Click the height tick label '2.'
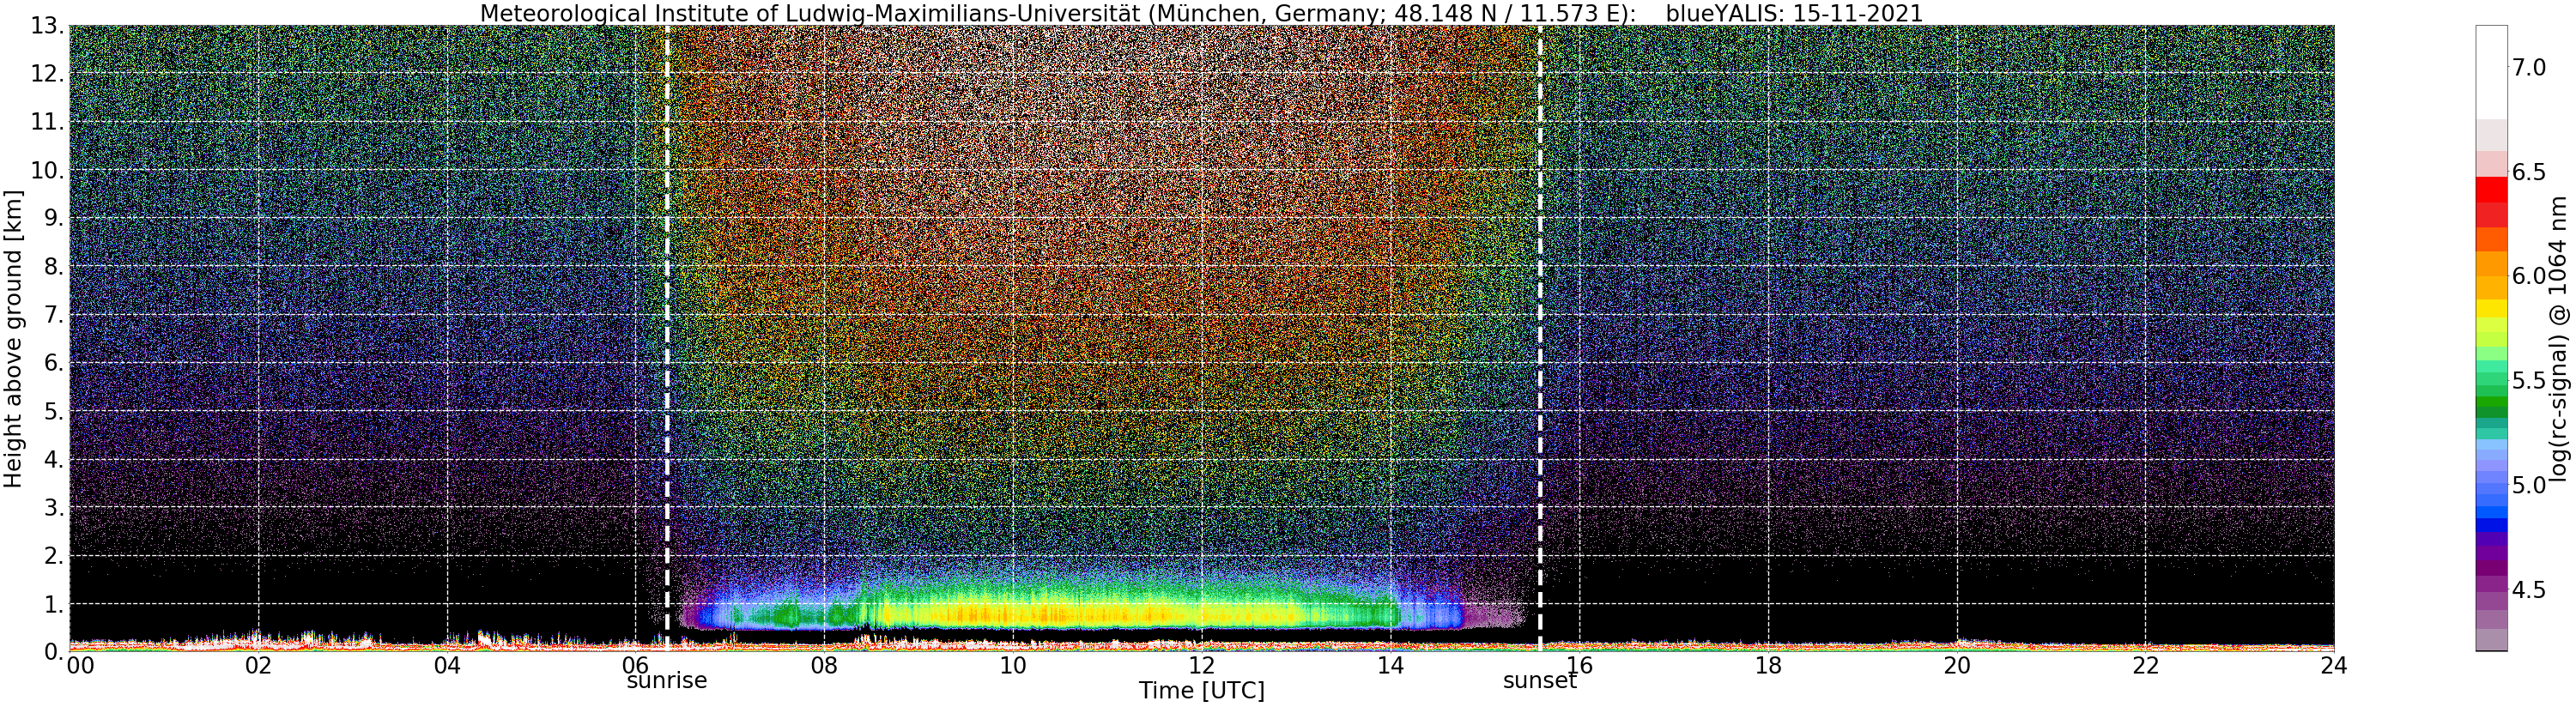 (x=54, y=555)
